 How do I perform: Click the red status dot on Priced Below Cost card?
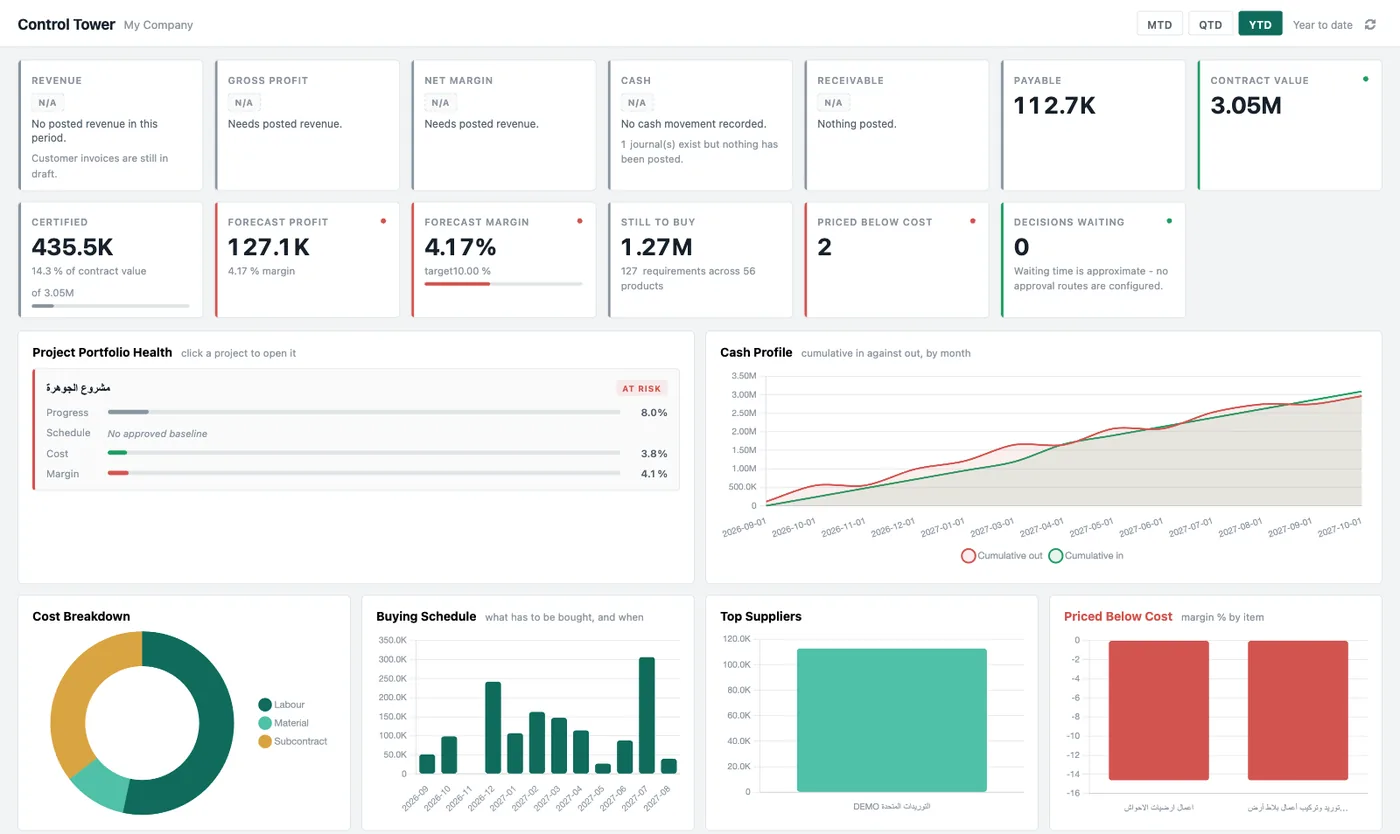point(972,221)
